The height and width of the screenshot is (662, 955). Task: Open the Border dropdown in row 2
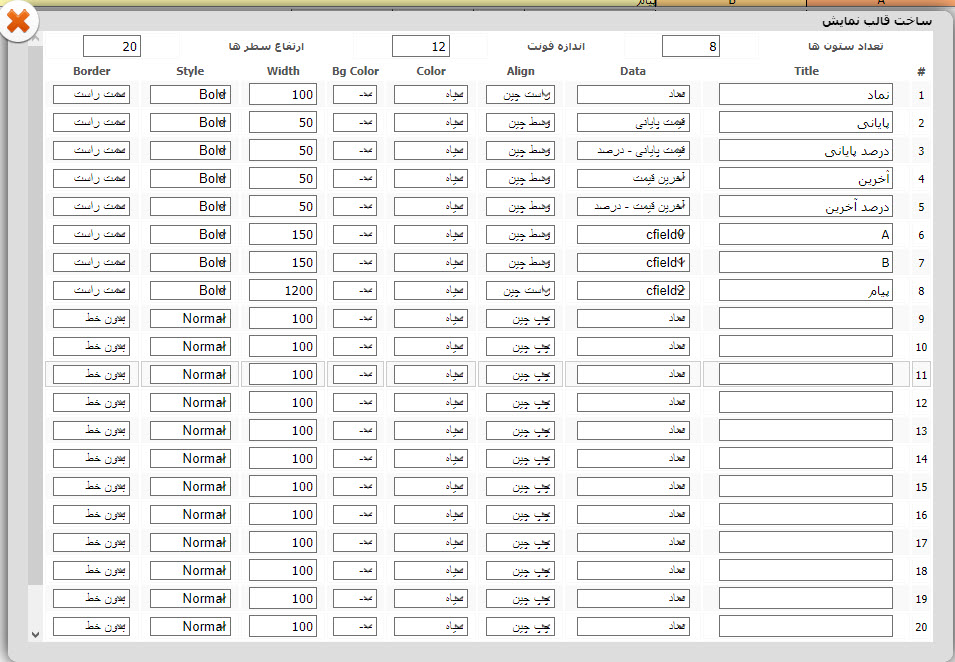pyautogui.click(x=91, y=123)
